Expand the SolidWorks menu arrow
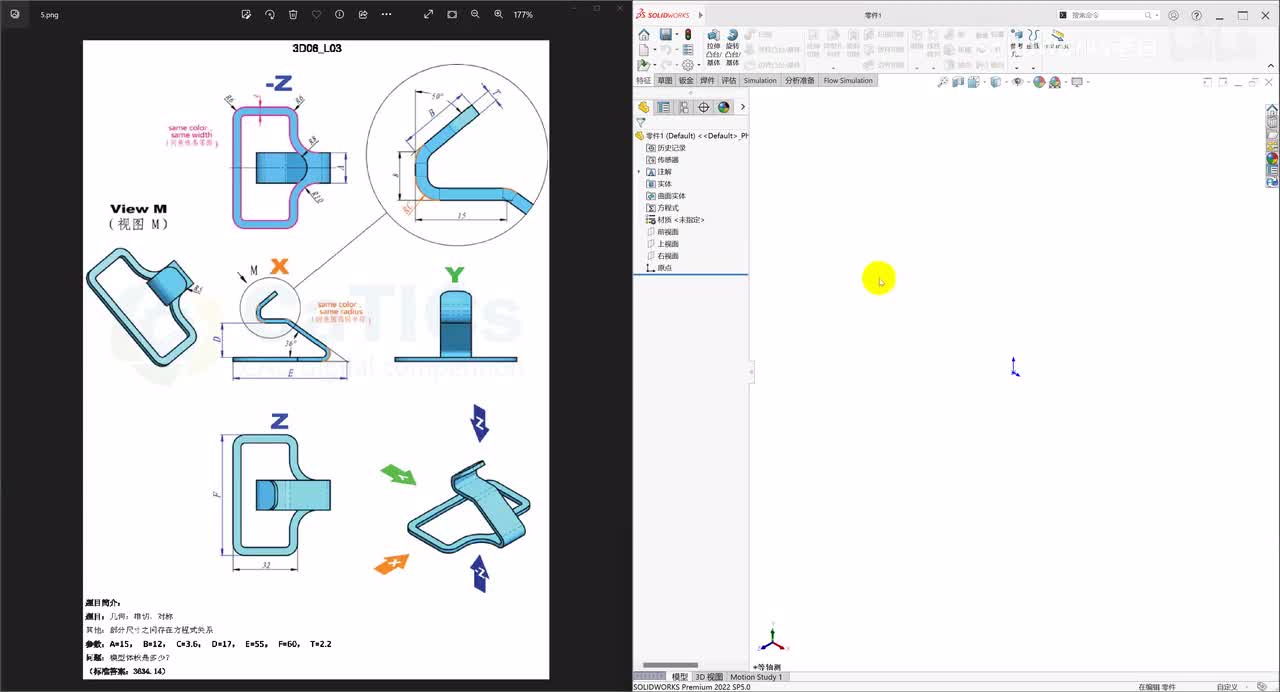The image size is (1280, 692). 700,15
